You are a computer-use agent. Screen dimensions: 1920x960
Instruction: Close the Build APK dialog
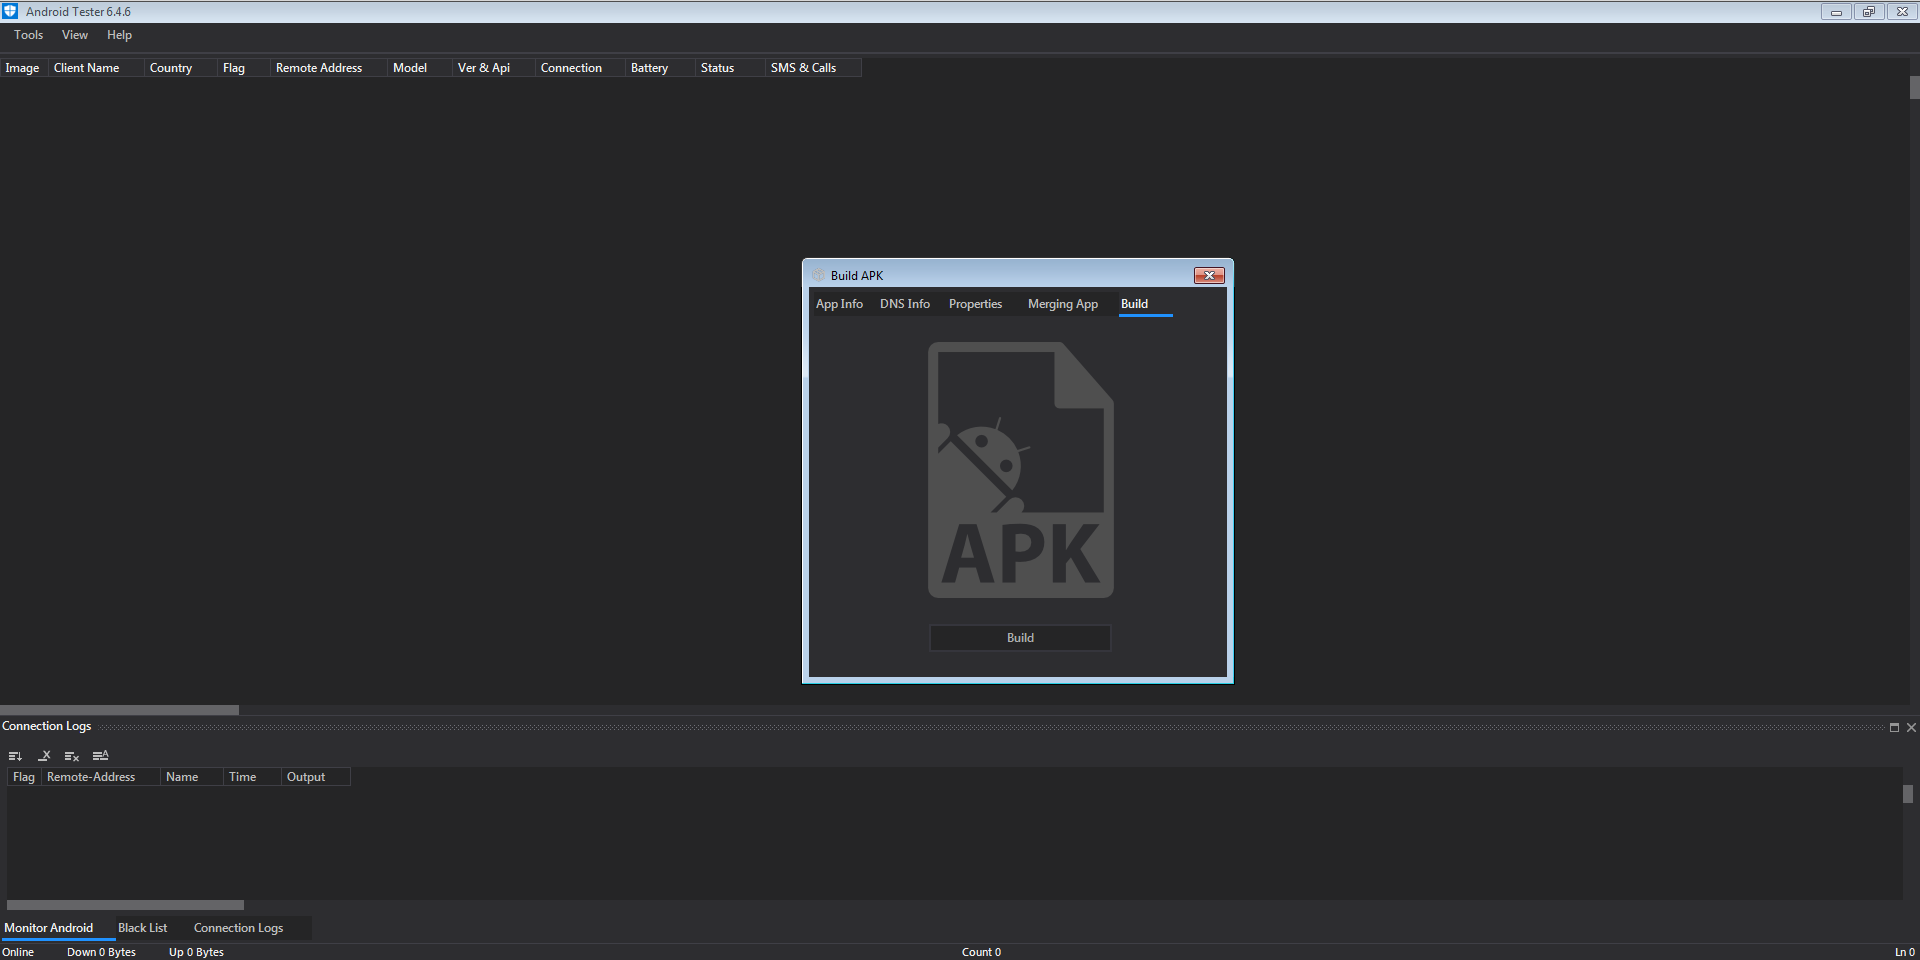[1209, 275]
